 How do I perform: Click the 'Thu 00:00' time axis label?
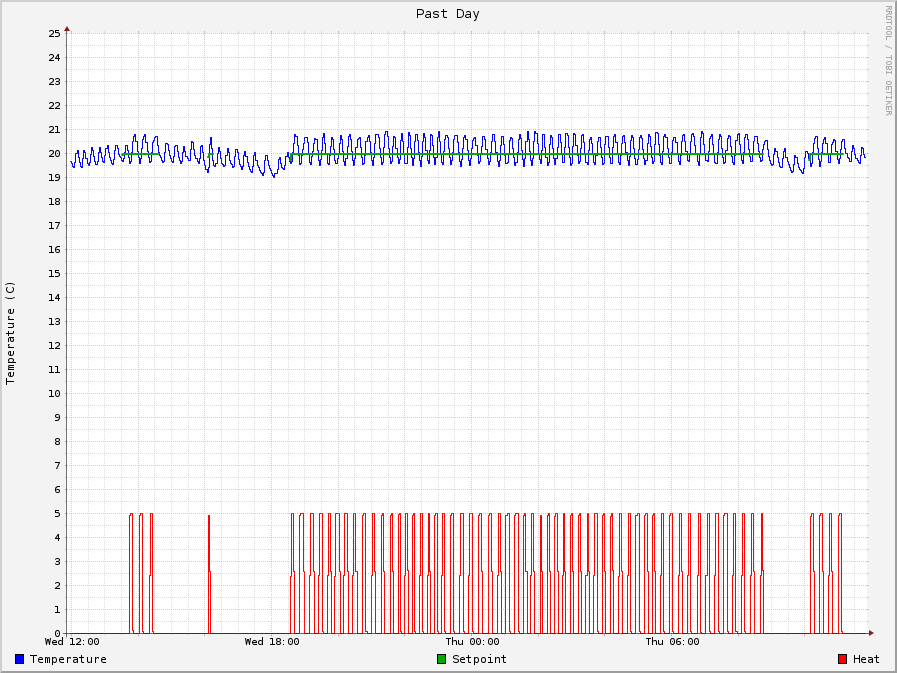pyautogui.click(x=473, y=642)
